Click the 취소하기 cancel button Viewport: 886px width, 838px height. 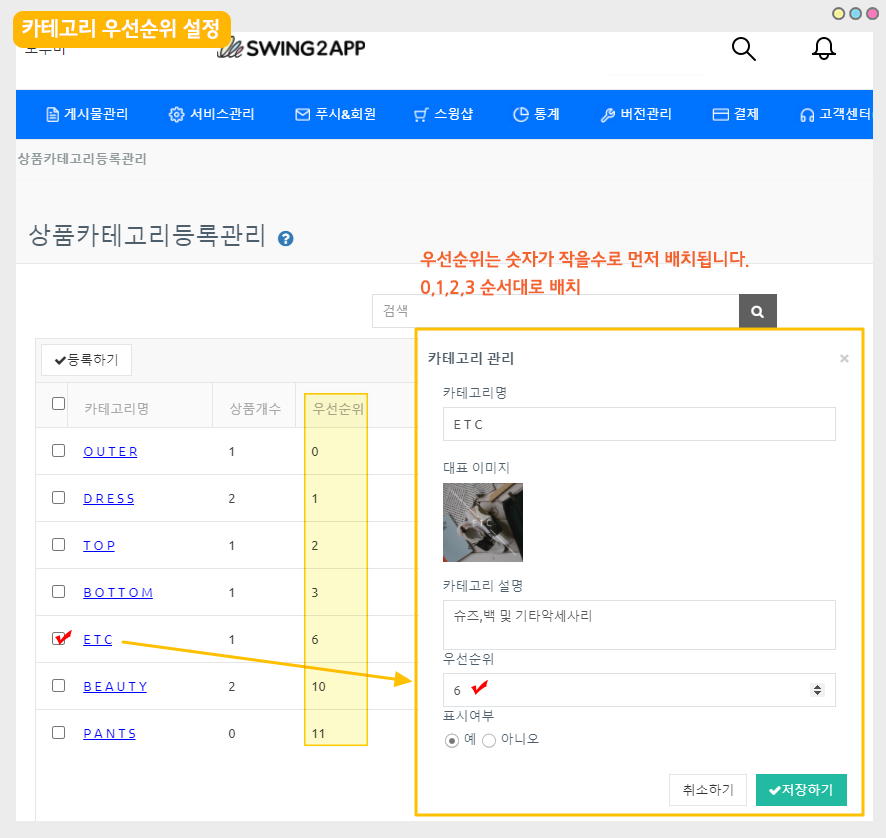click(x=708, y=790)
